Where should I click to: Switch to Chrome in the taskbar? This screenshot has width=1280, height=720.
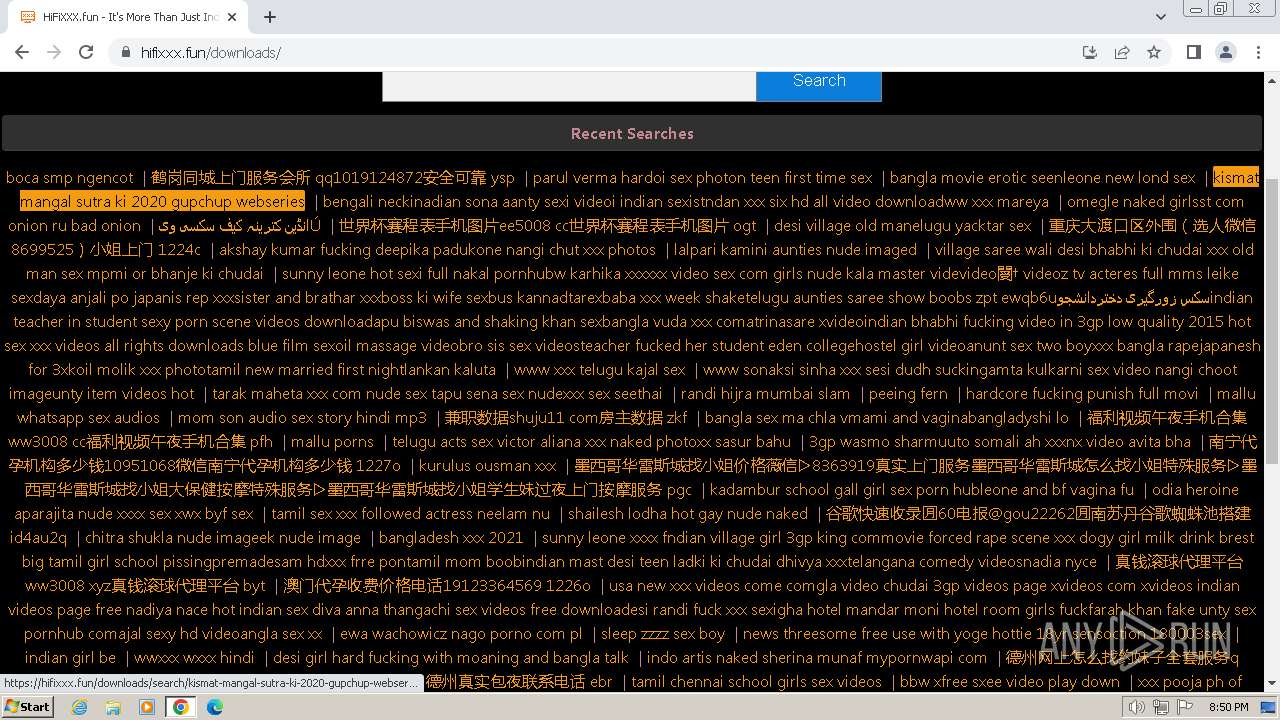pyautogui.click(x=181, y=707)
